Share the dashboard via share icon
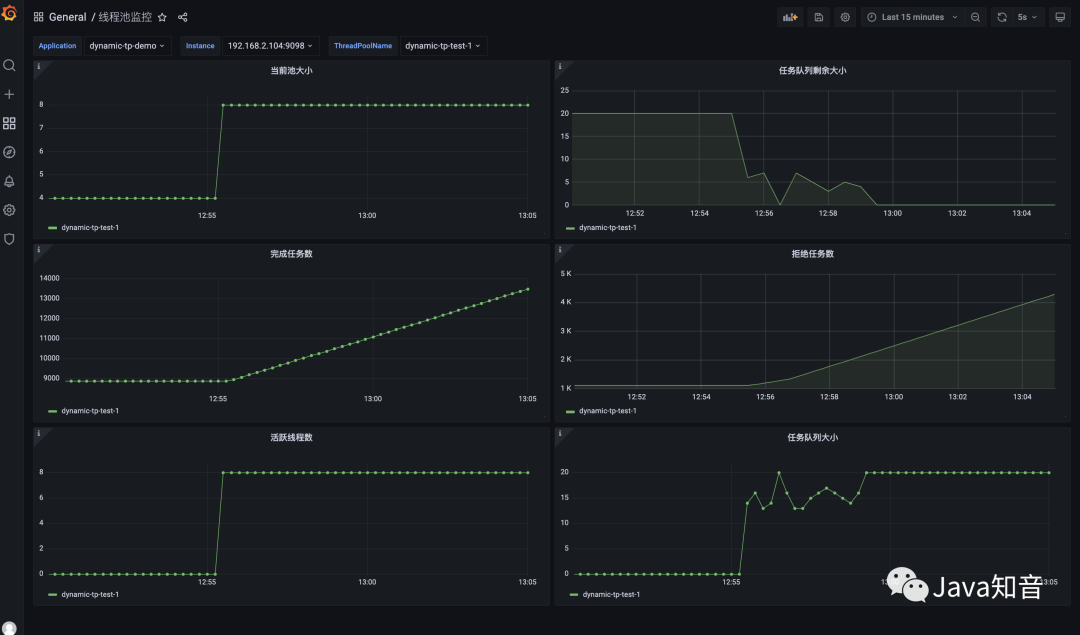The image size is (1080, 635). [x=183, y=17]
